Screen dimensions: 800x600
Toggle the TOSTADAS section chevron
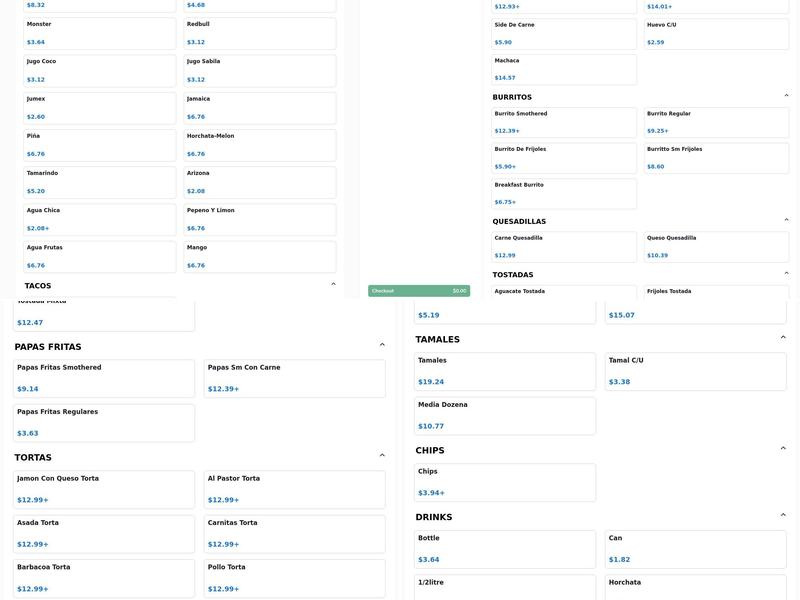pos(786,274)
